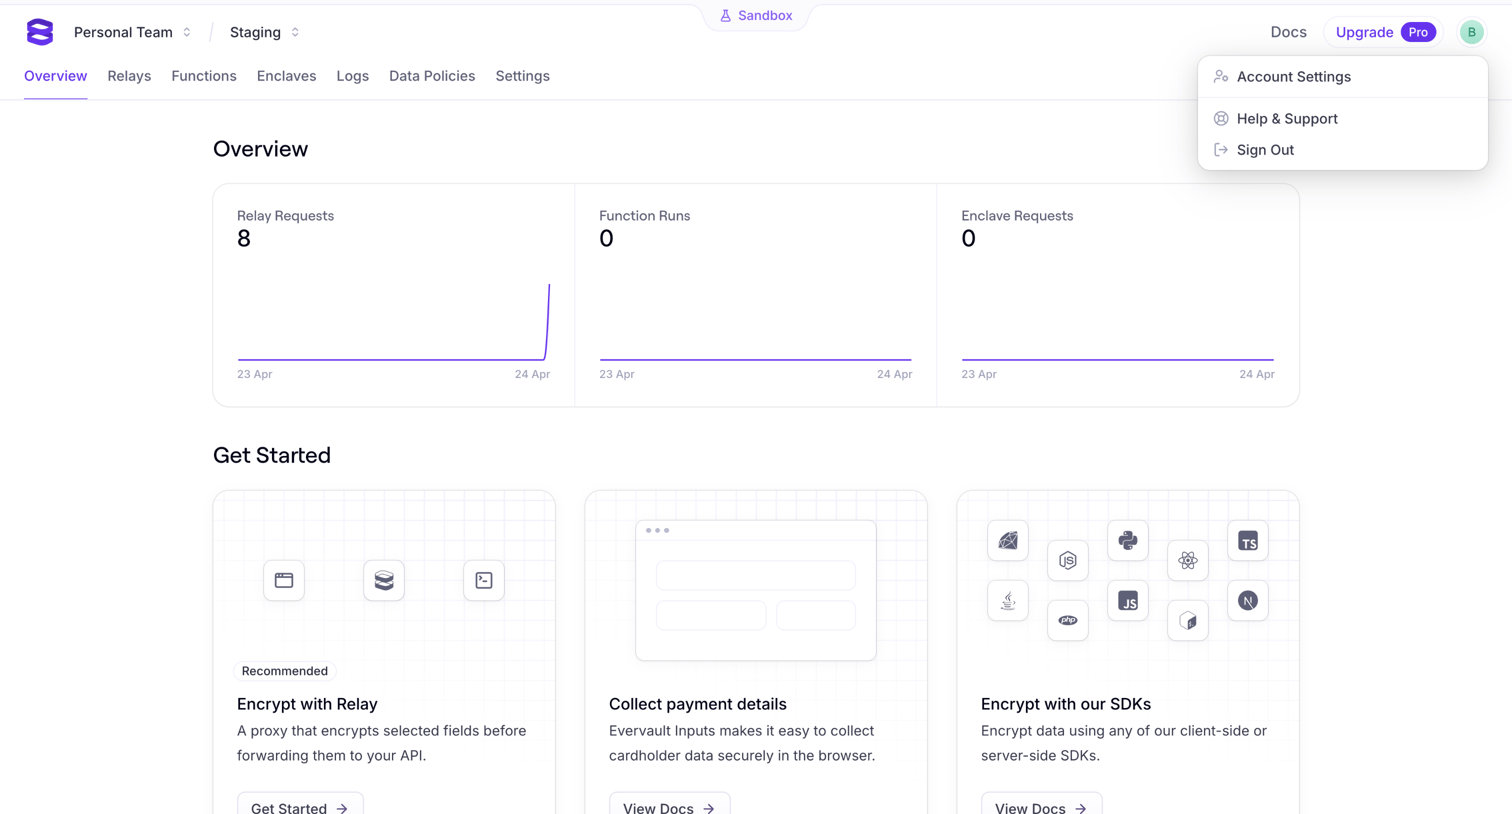
Task: Click the "Recommended" badge
Action: (285, 671)
